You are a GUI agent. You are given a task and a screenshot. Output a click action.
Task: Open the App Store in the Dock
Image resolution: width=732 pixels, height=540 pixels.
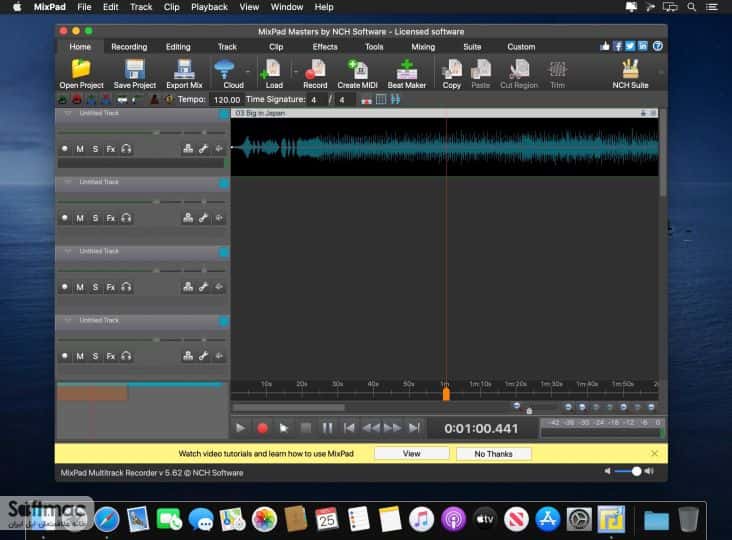pyautogui.click(x=548, y=519)
